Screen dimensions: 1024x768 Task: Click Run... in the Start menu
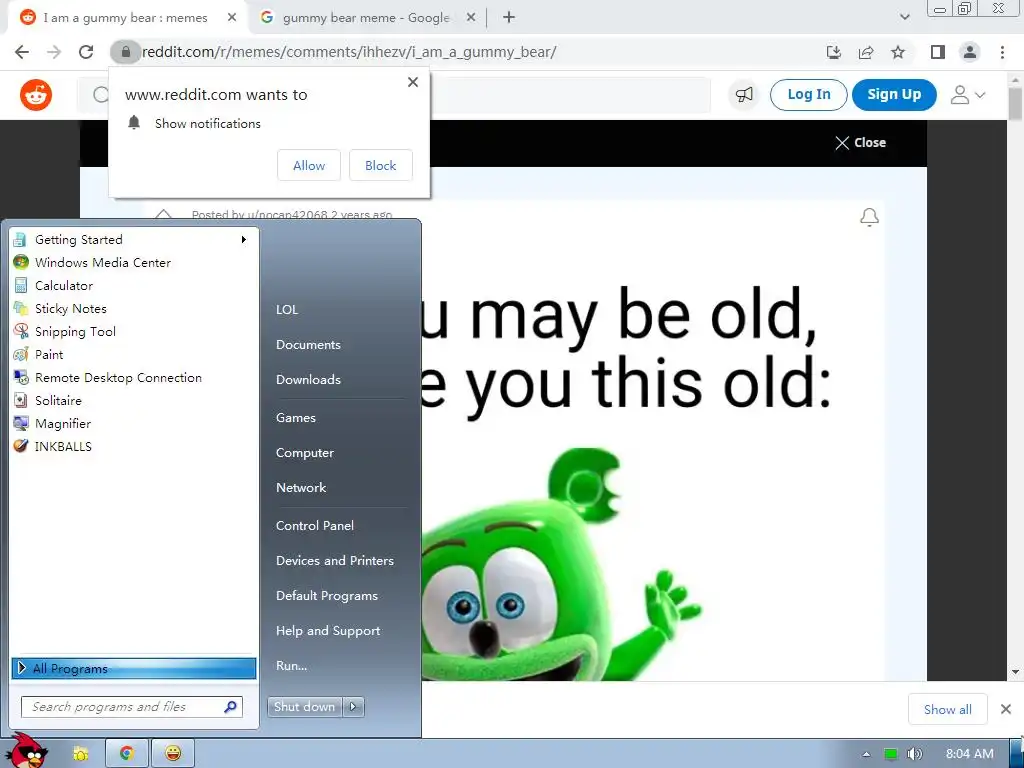(x=291, y=666)
